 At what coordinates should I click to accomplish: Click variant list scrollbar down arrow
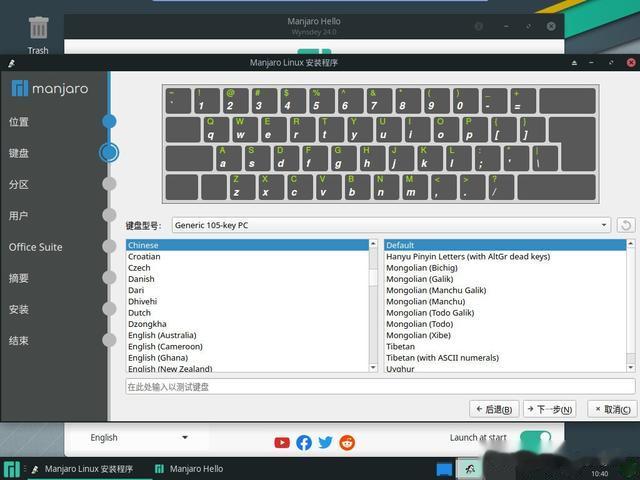tap(631, 368)
